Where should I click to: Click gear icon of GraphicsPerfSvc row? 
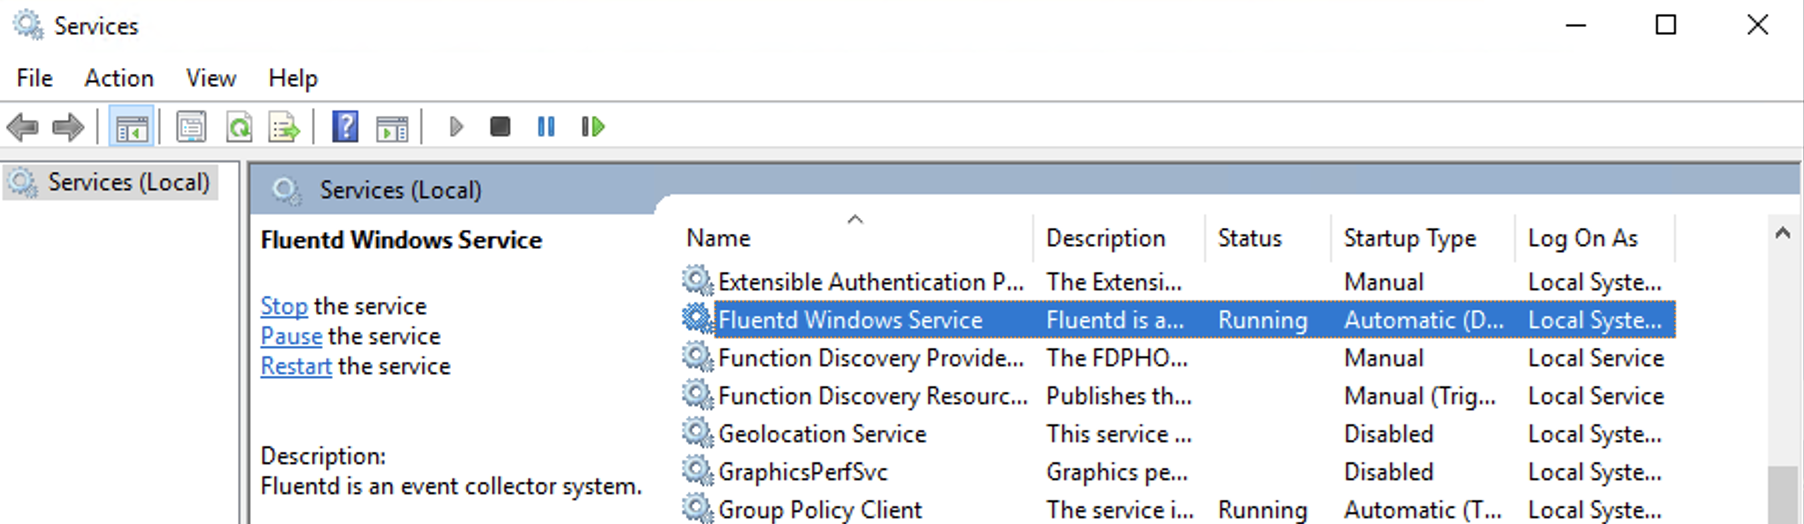697,471
